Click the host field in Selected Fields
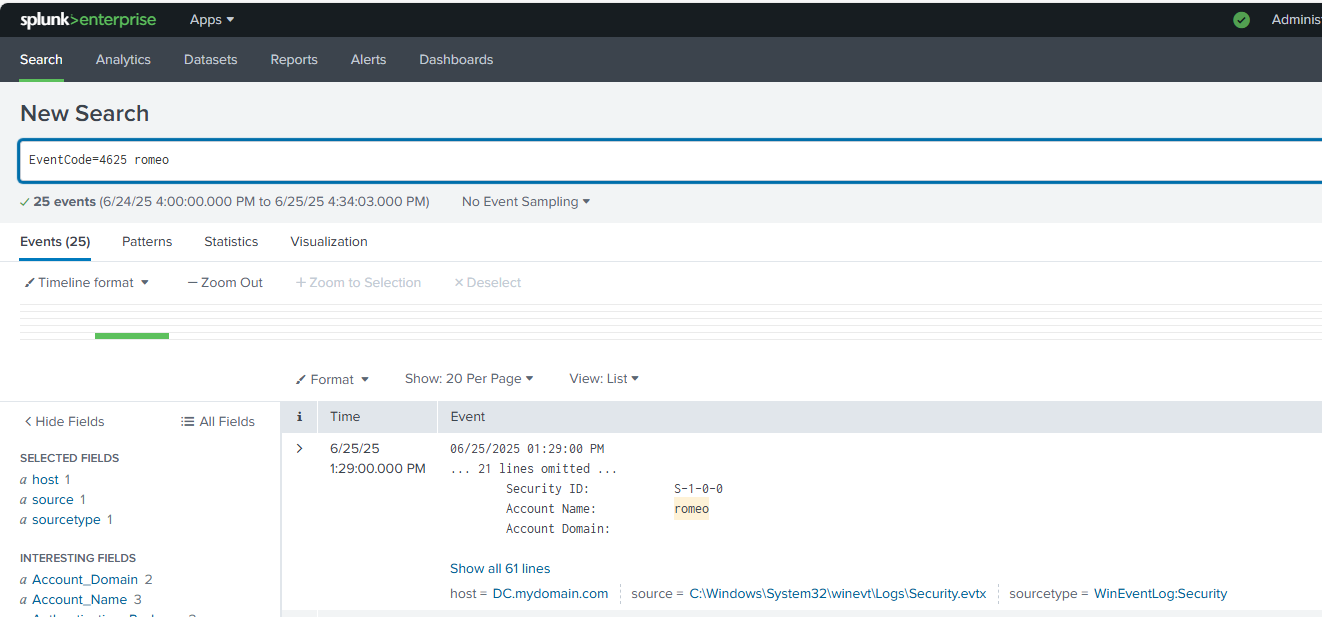The height and width of the screenshot is (617, 1322). (45, 480)
